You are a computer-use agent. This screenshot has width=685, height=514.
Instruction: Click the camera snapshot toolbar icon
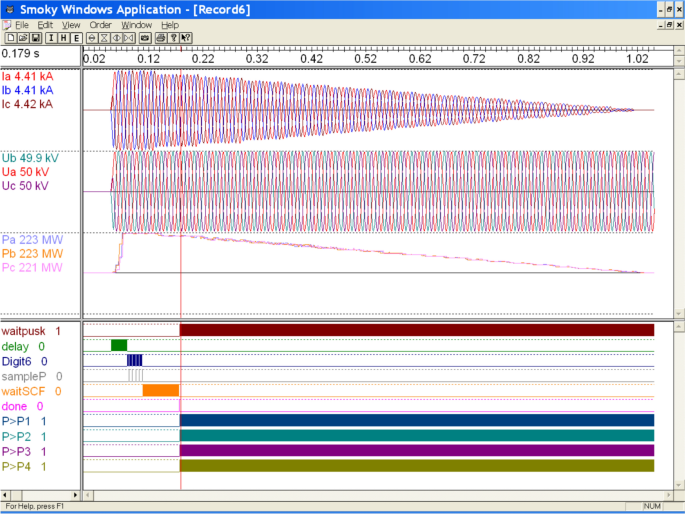pyautogui.click(x=145, y=38)
